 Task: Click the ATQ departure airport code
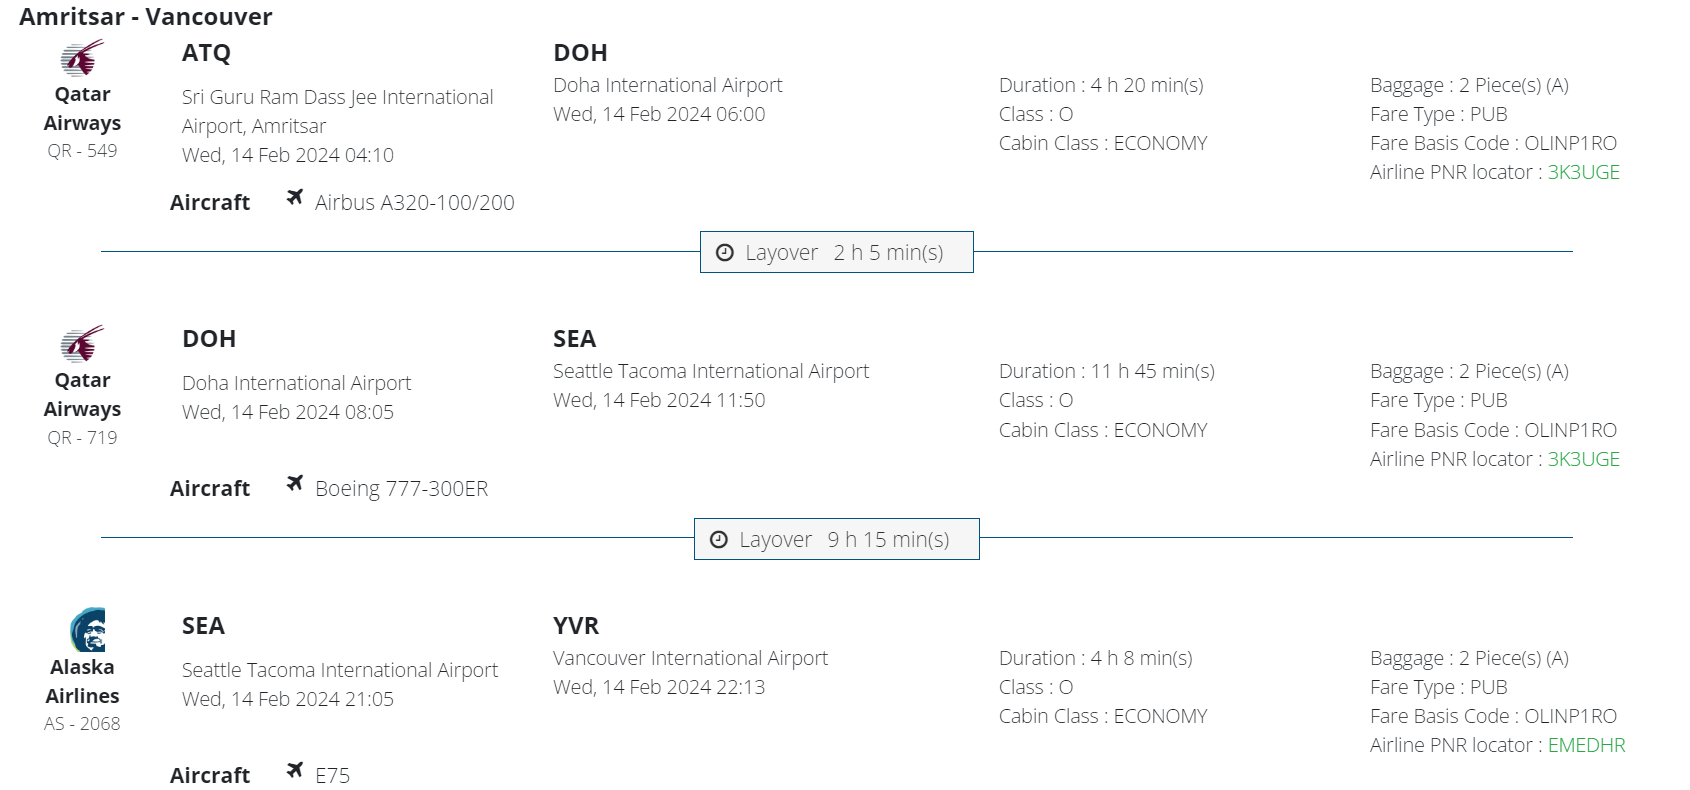(x=206, y=53)
